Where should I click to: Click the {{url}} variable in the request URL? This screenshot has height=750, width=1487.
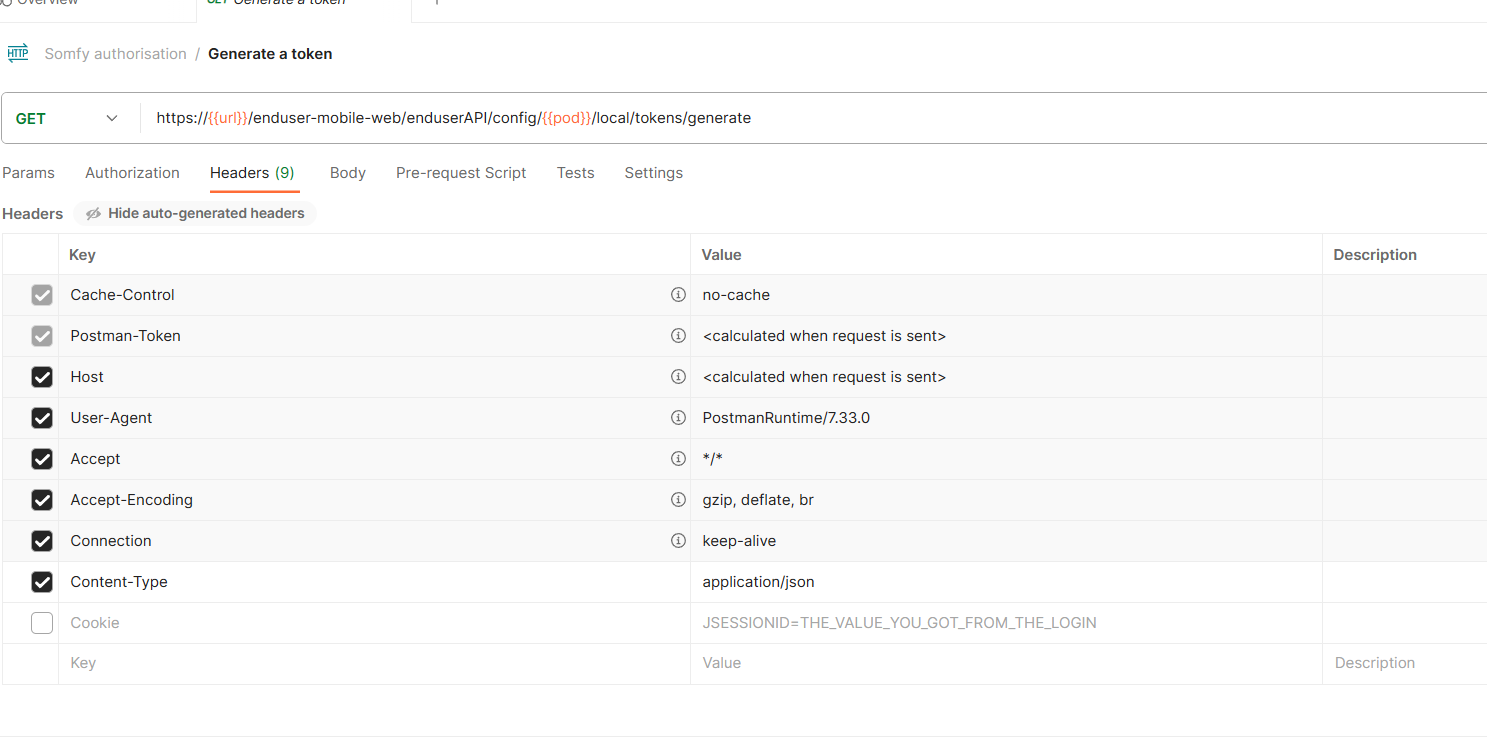(x=225, y=117)
